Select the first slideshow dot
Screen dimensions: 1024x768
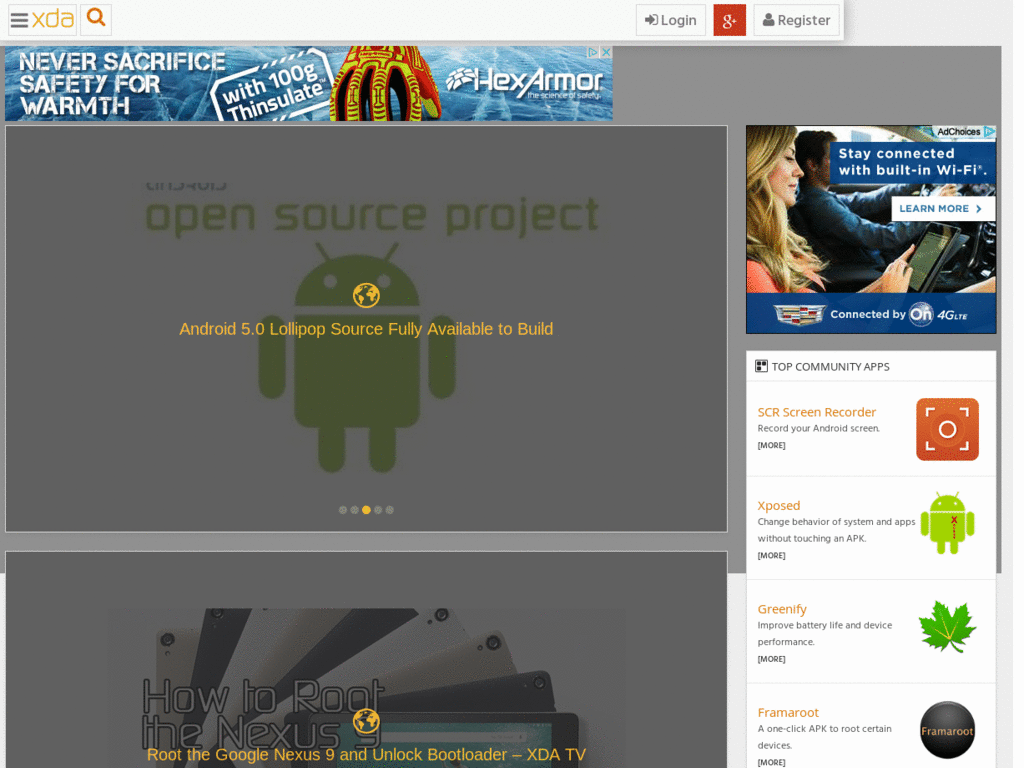click(x=342, y=510)
